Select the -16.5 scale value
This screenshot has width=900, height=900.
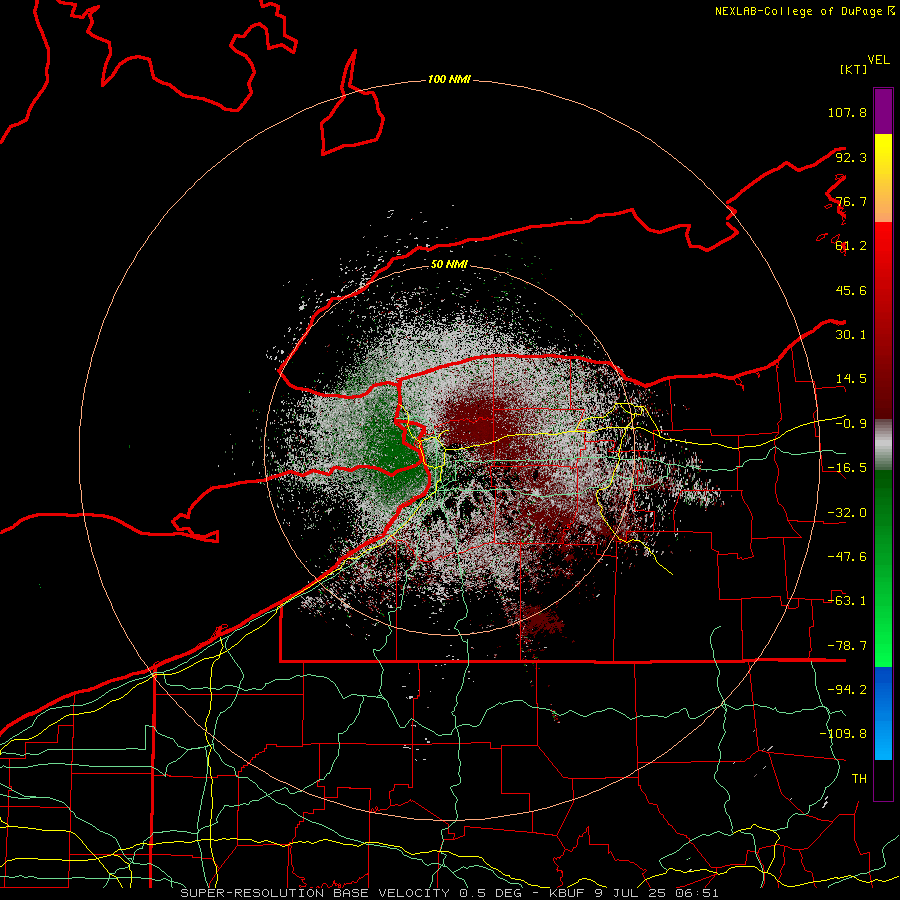[x=847, y=468]
